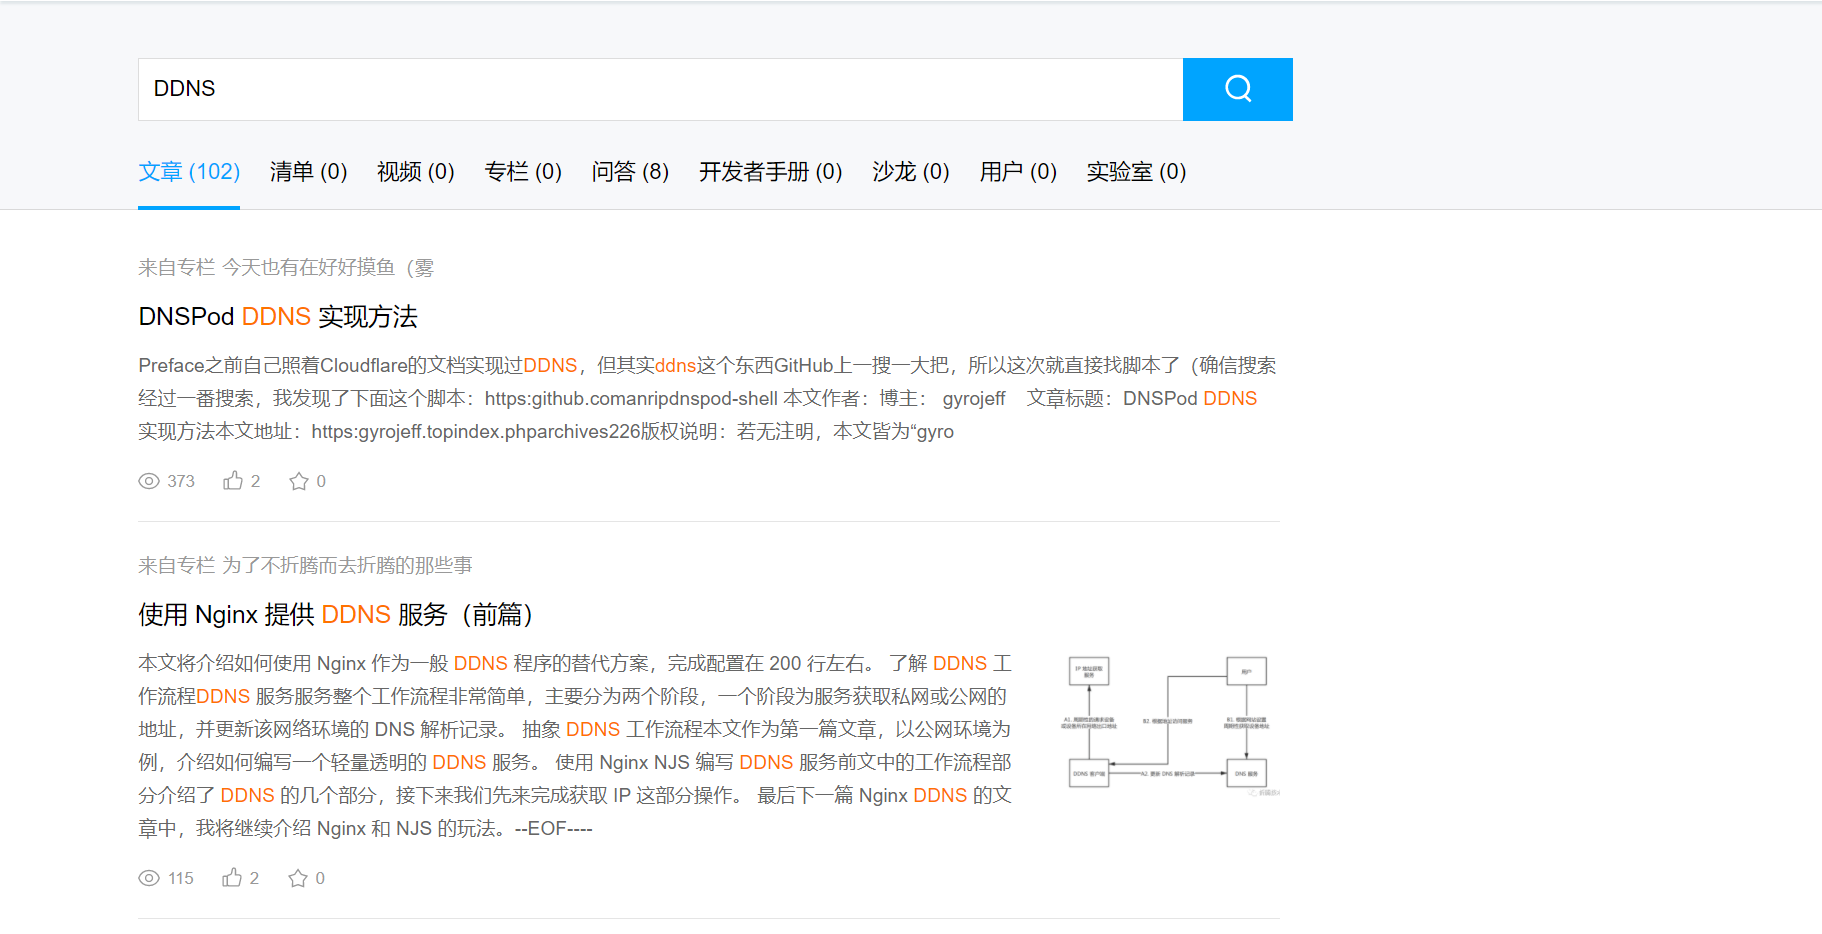Click the view count eye icon on DNSPod article
The image size is (1822, 934).
(x=147, y=481)
